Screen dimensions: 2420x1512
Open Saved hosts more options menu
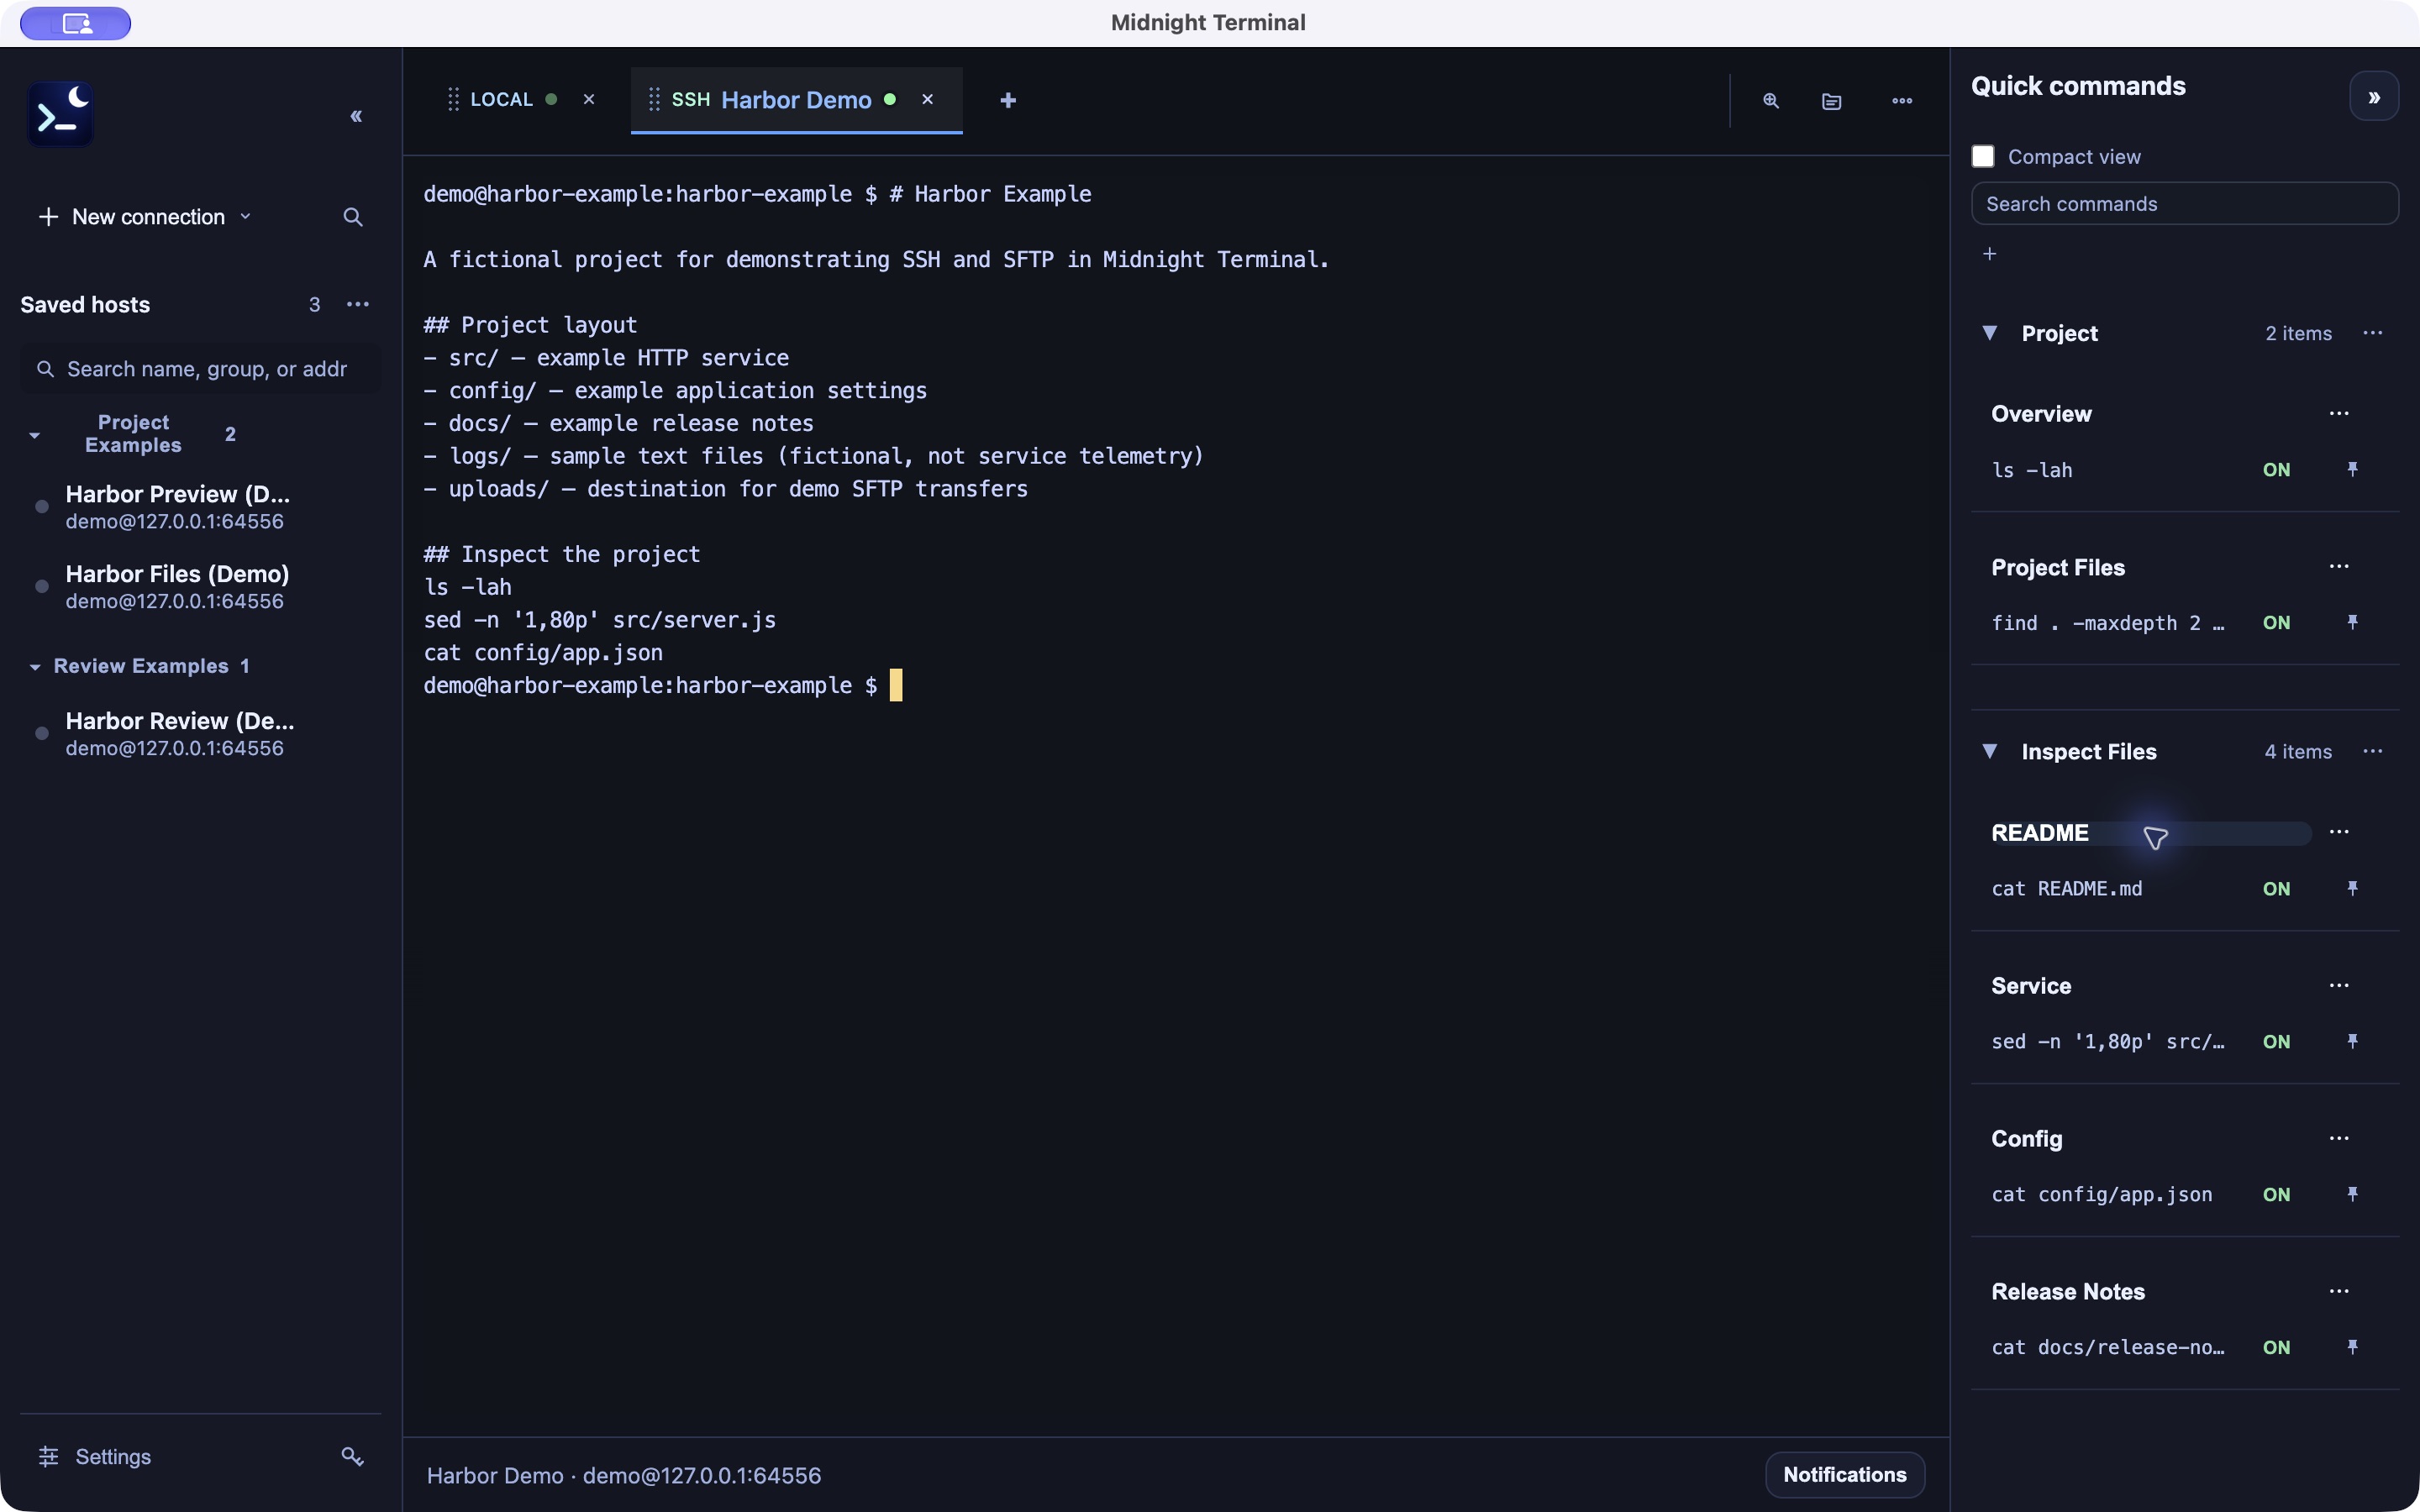pyautogui.click(x=357, y=304)
